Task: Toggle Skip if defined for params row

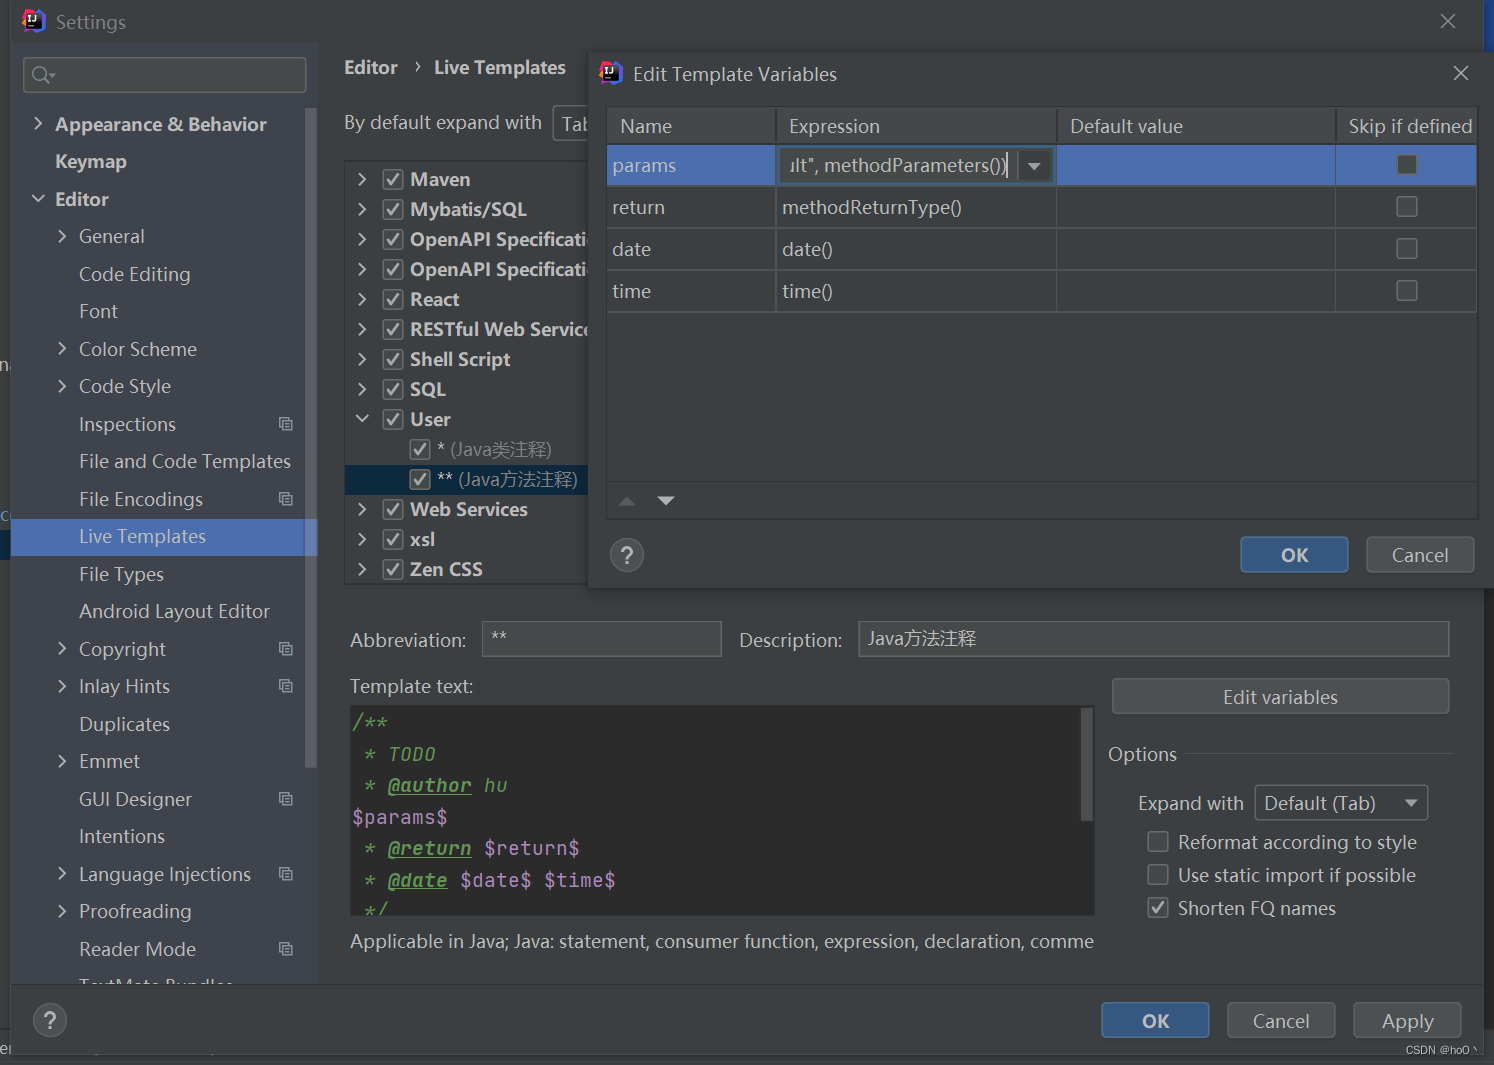Action: [1407, 165]
